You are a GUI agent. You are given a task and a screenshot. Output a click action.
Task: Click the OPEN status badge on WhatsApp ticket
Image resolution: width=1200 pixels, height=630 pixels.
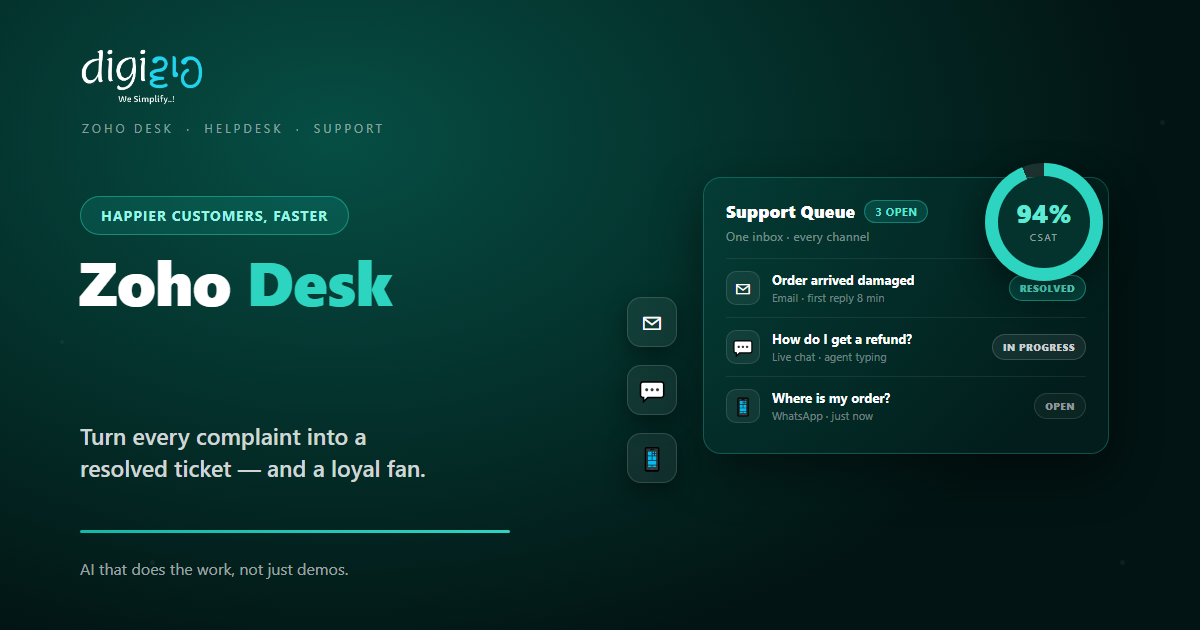pyautogui.click(x=1060, y=406)
